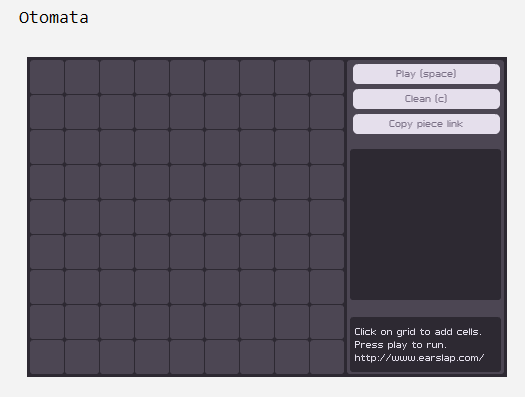Toggle the cell in row four, column seven

coord(257,182)
